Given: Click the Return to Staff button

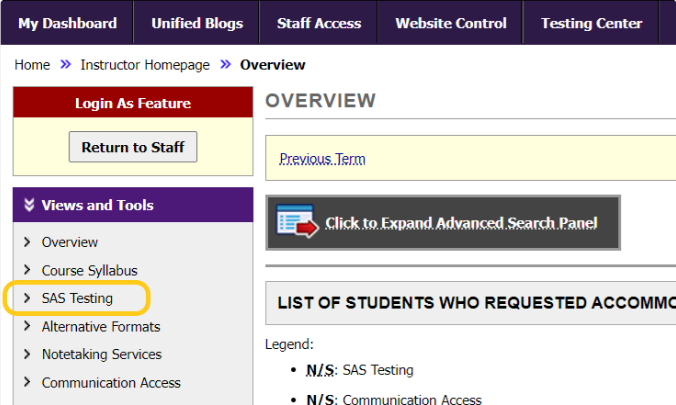Looking at the screenshot, I should (x=133, y=147).
